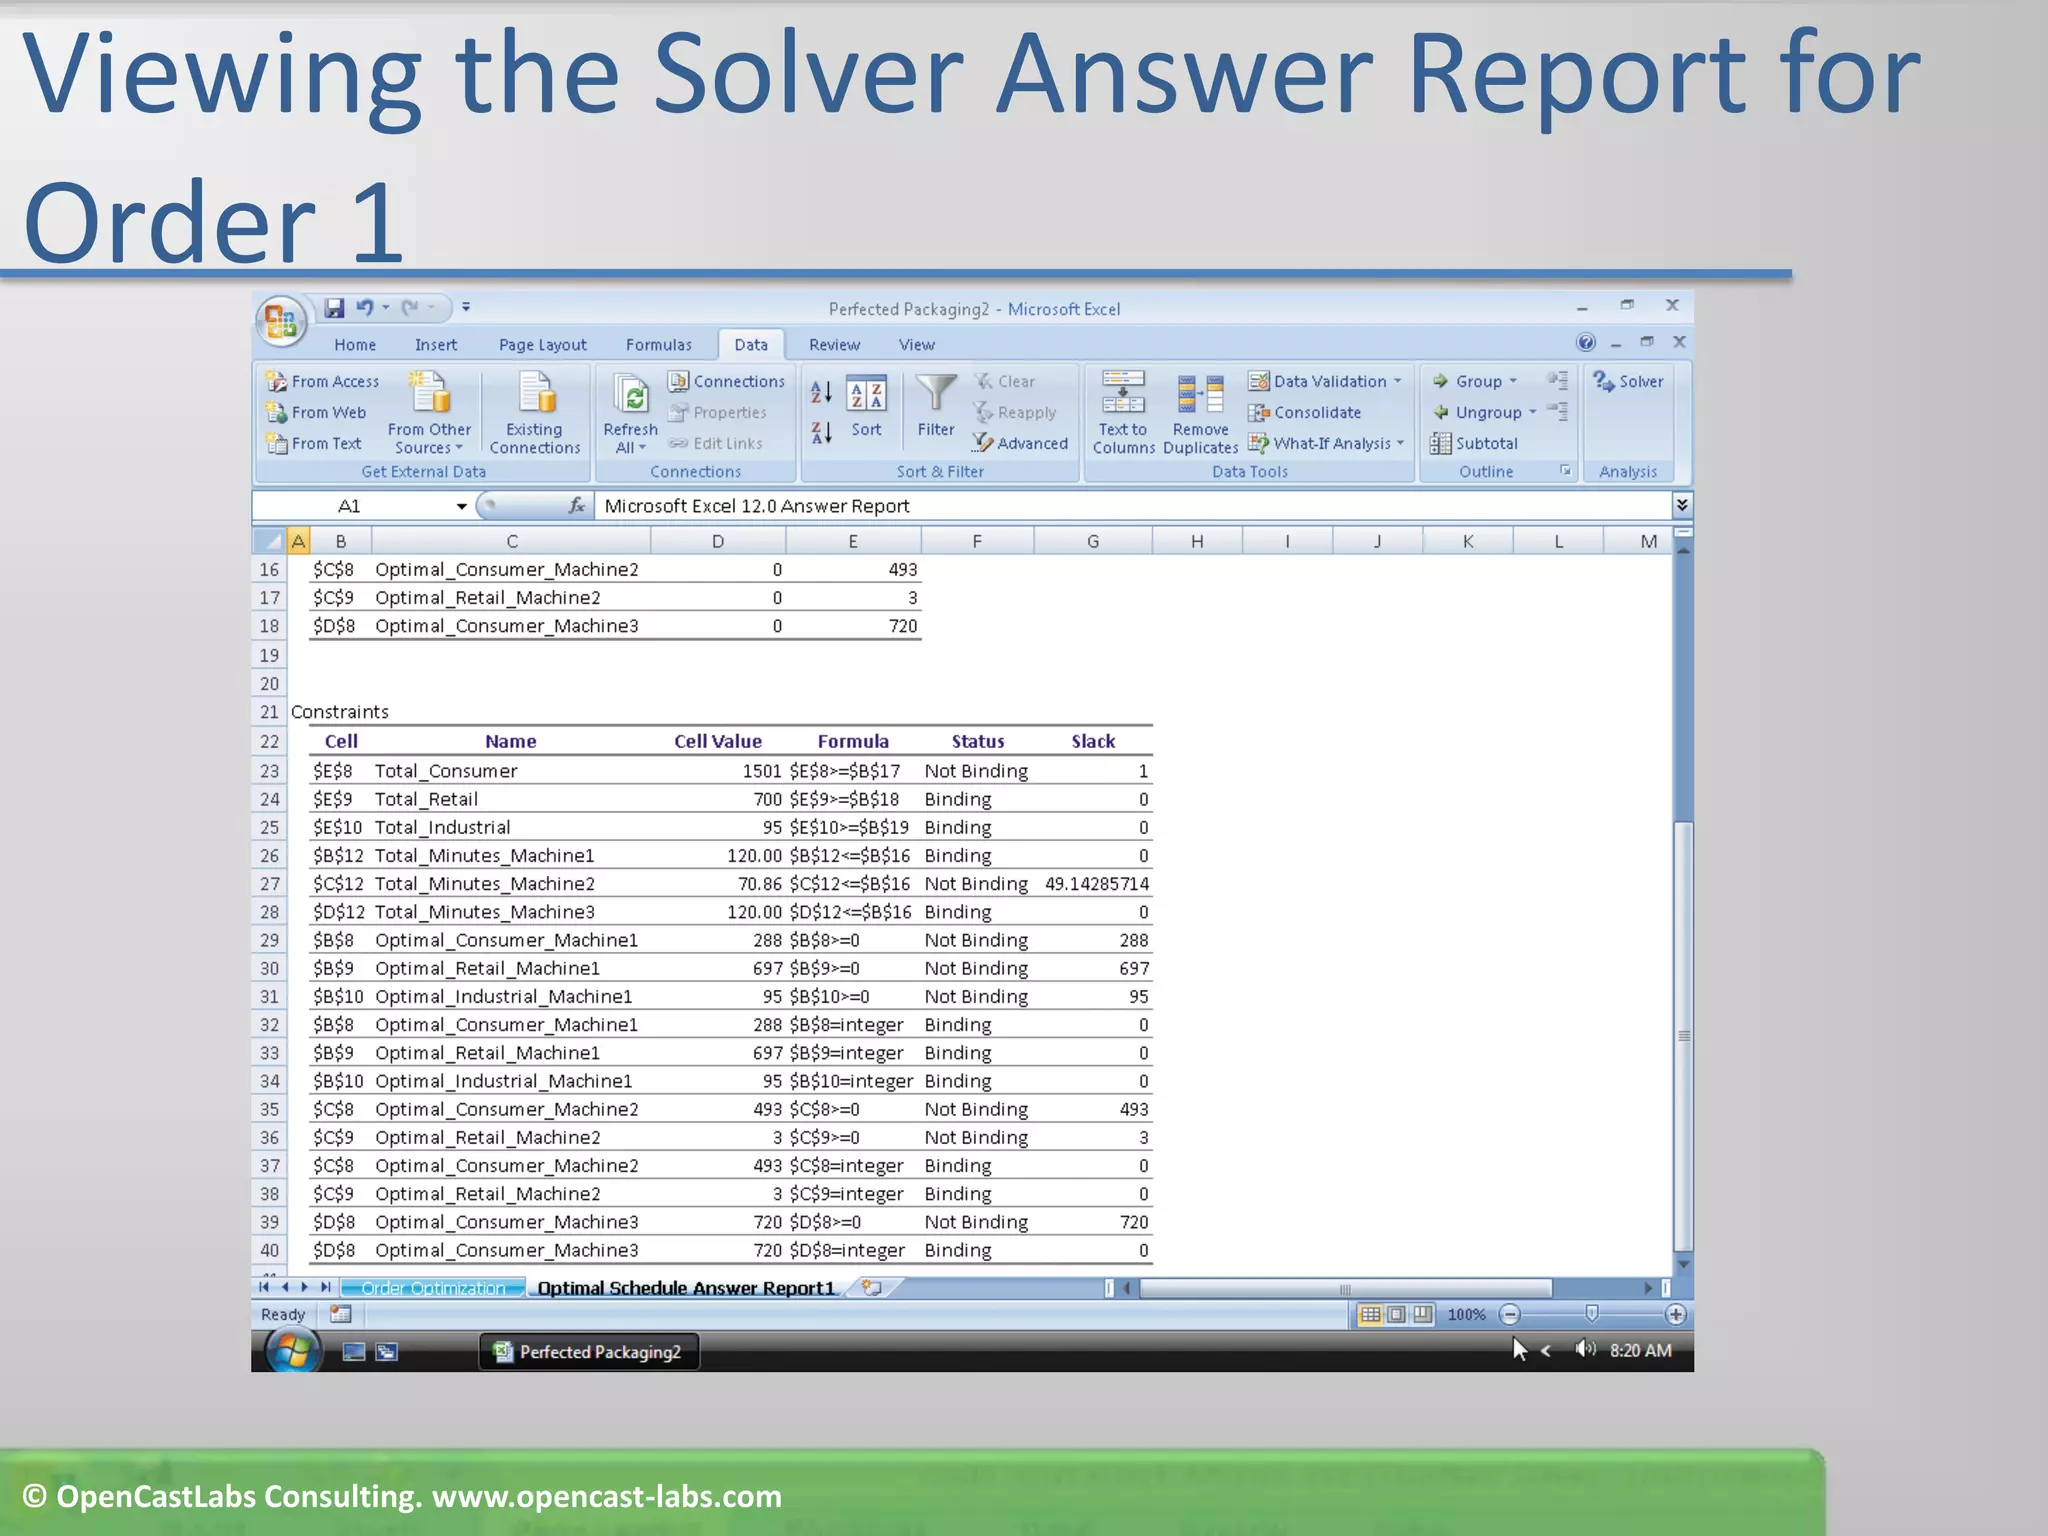
Task: Open the Review tab
Action: (834, 345)
